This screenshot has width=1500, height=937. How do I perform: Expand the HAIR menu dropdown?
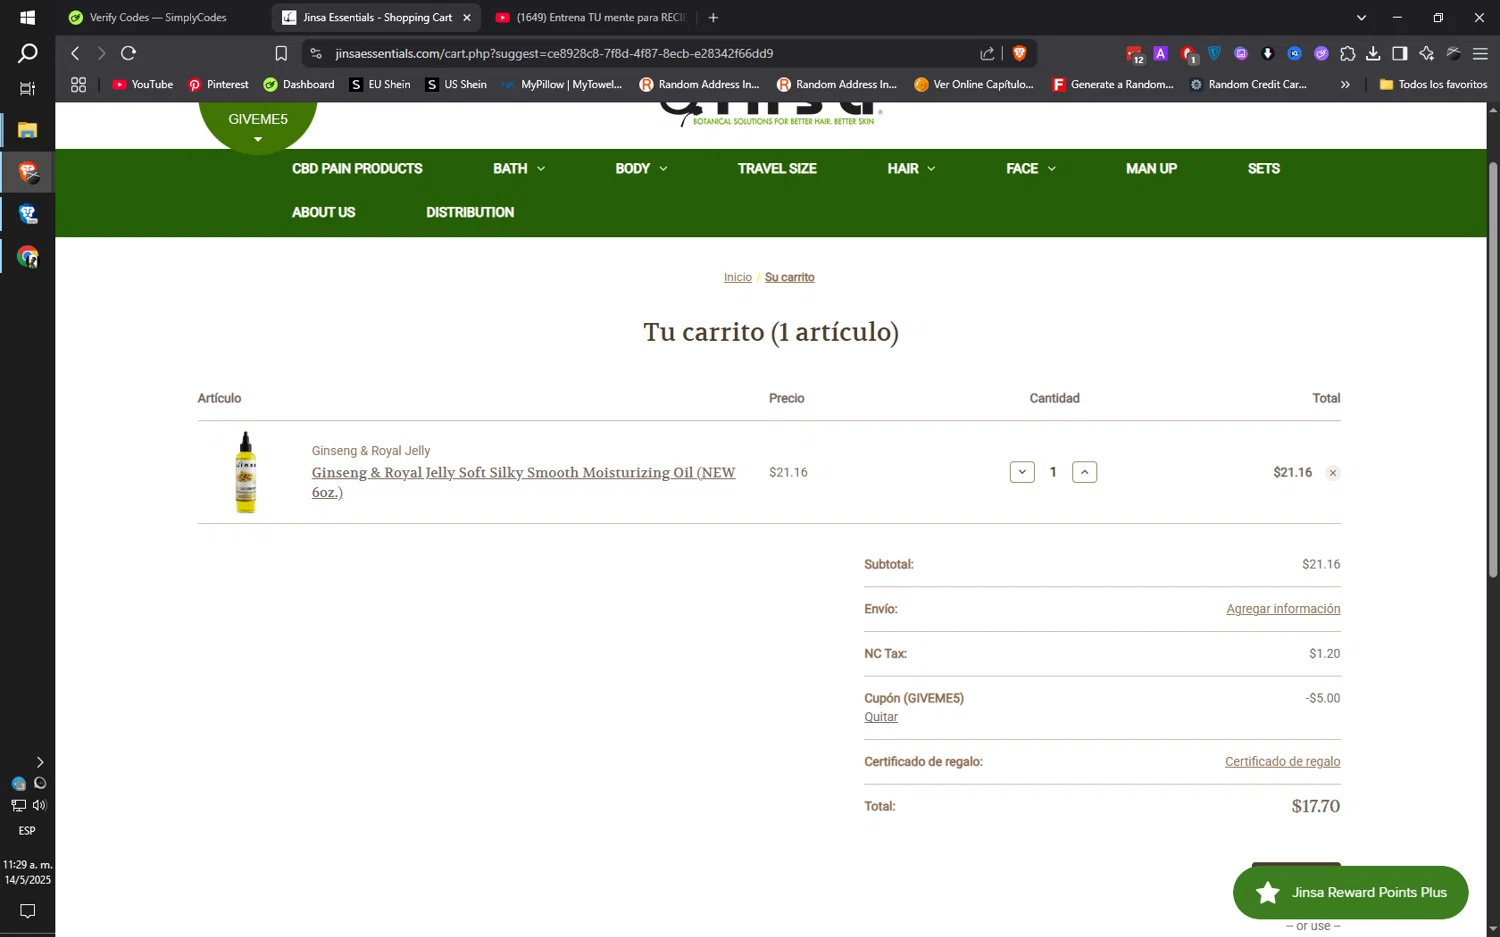coord(931,169)
